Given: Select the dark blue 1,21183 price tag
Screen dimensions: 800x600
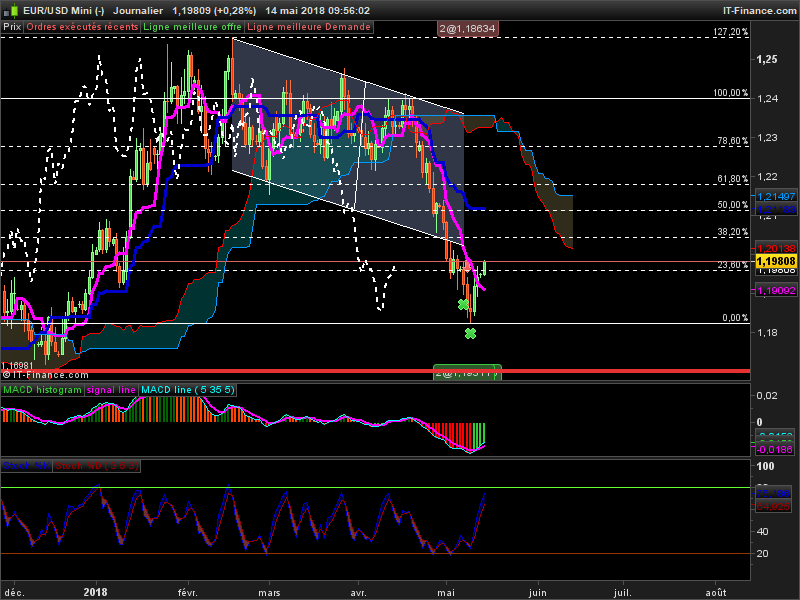Looking at the screenshot, I should coord(776,210).
